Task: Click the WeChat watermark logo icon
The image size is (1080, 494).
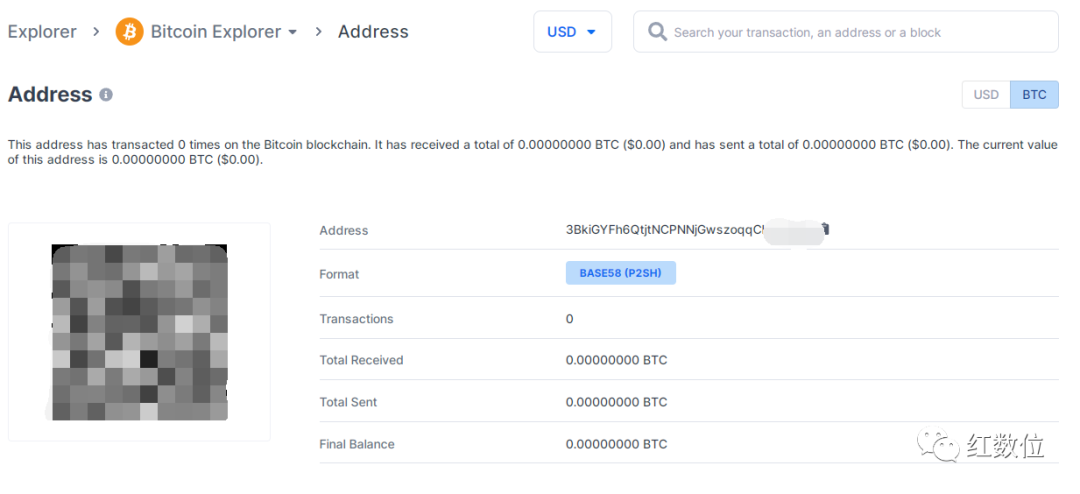Action: pyautogui.click(x=937, y=445)
